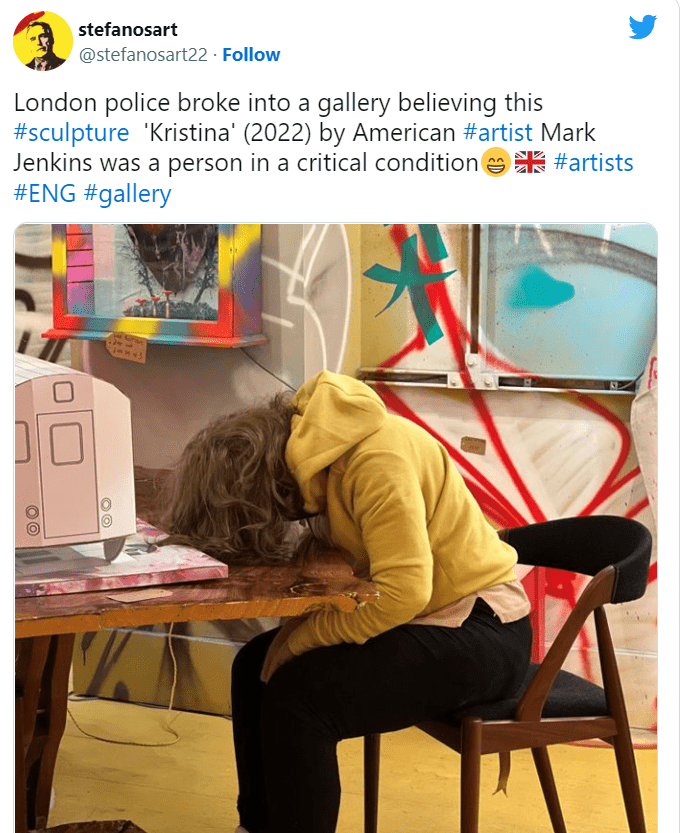The image size is (685, 833).
Task: Click the Twitter bird logo icon
Action: coord(642,27)
